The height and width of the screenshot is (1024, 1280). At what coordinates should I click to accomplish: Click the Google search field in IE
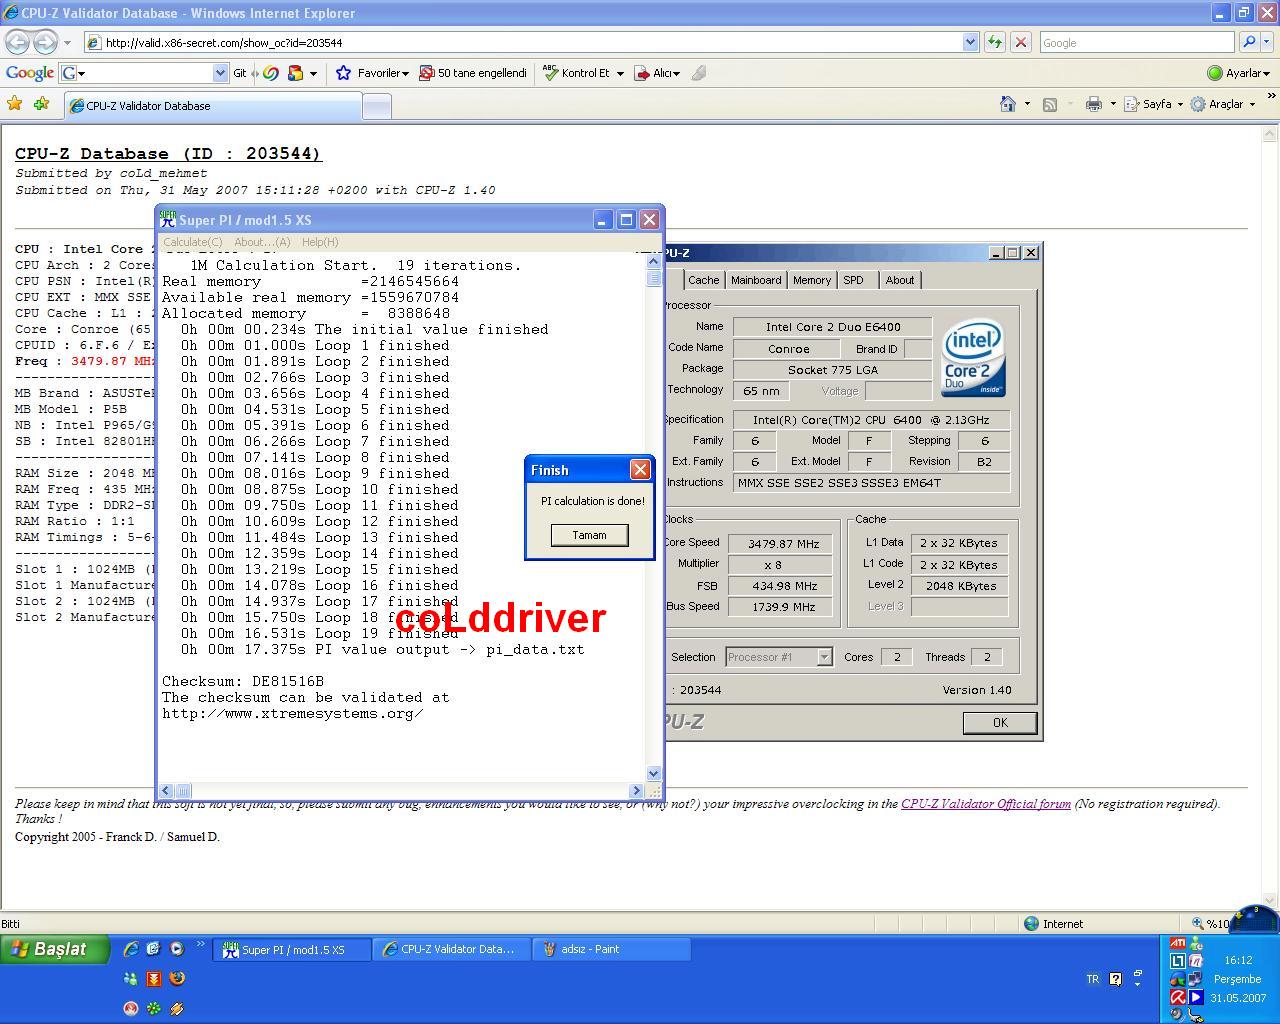(x=1138, y=42)
